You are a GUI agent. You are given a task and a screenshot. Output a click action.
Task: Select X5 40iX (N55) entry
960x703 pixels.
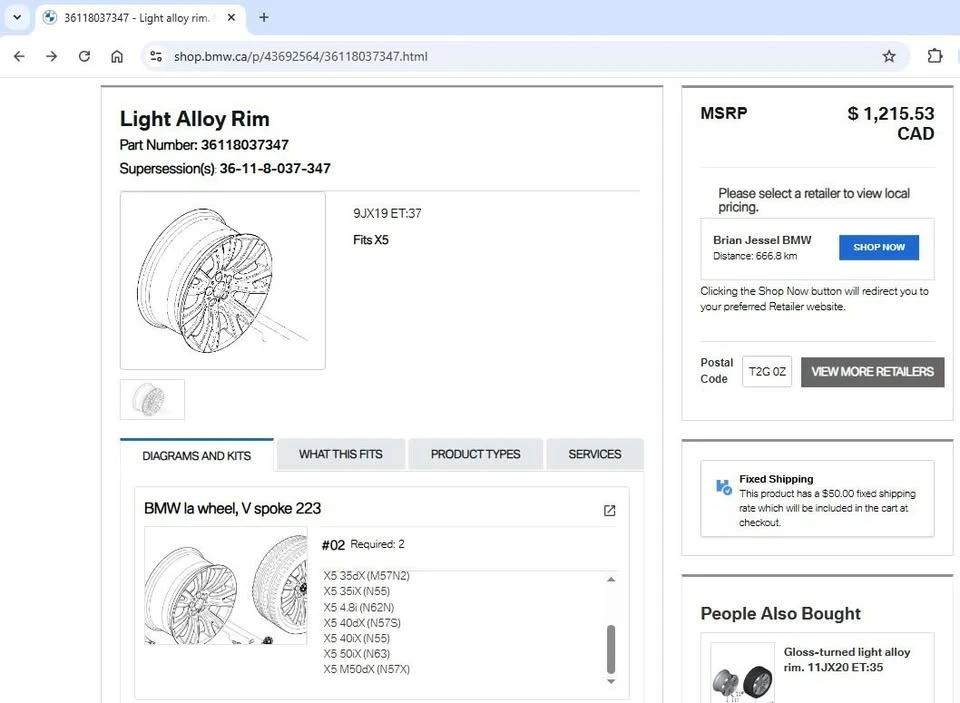[356, 638]
